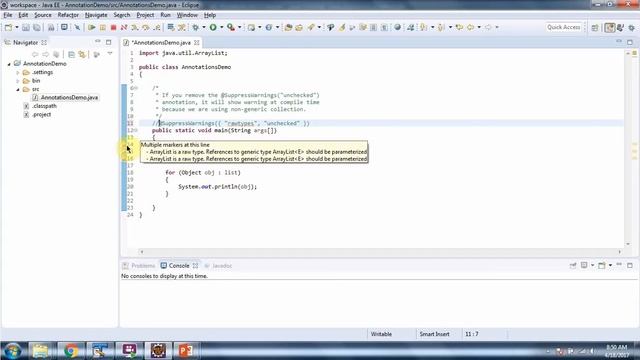Click the Open Console icon

602,265
